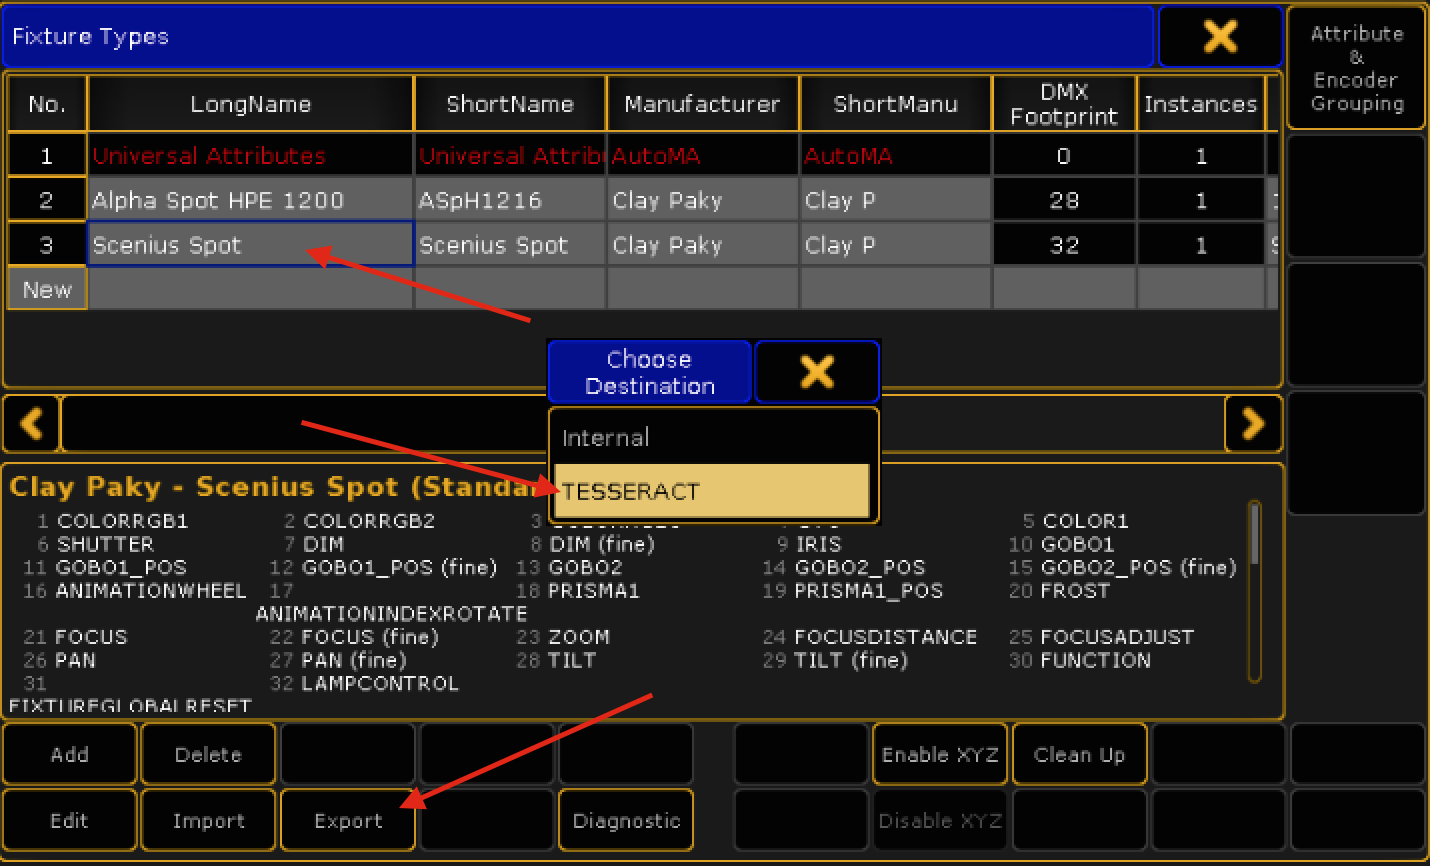Click Add to add fixture type
The image size is (1430, 866).
69,755
